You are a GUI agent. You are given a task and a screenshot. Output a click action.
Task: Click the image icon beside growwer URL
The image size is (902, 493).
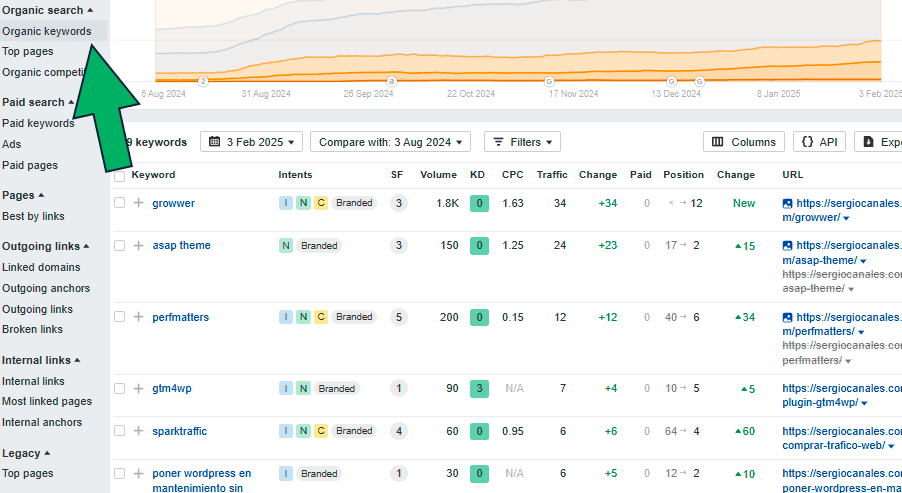tap(788, 204)
